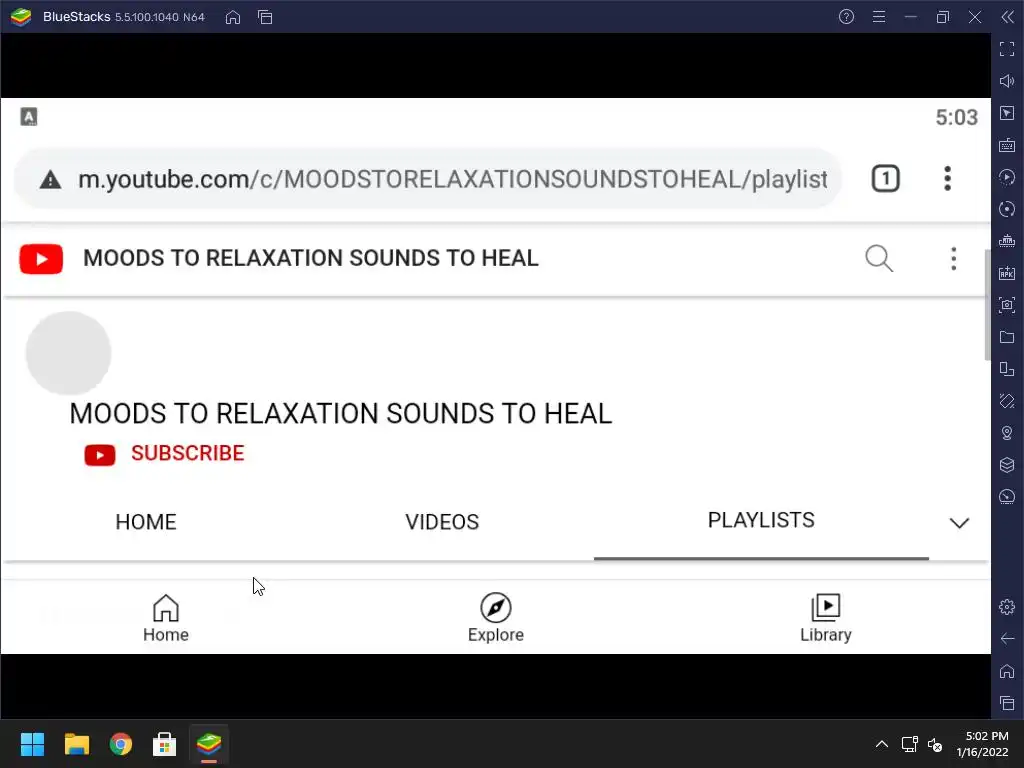Click the site security warning triangle icon
The height and width of the screenshot is (768, 1024).
[x=50, y=180]
